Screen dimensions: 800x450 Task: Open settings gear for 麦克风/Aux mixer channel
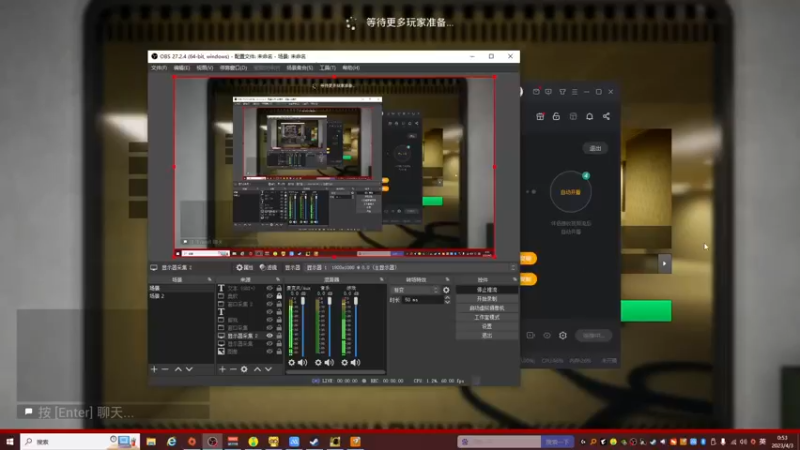pyautogui.click(x=291, y=362)
